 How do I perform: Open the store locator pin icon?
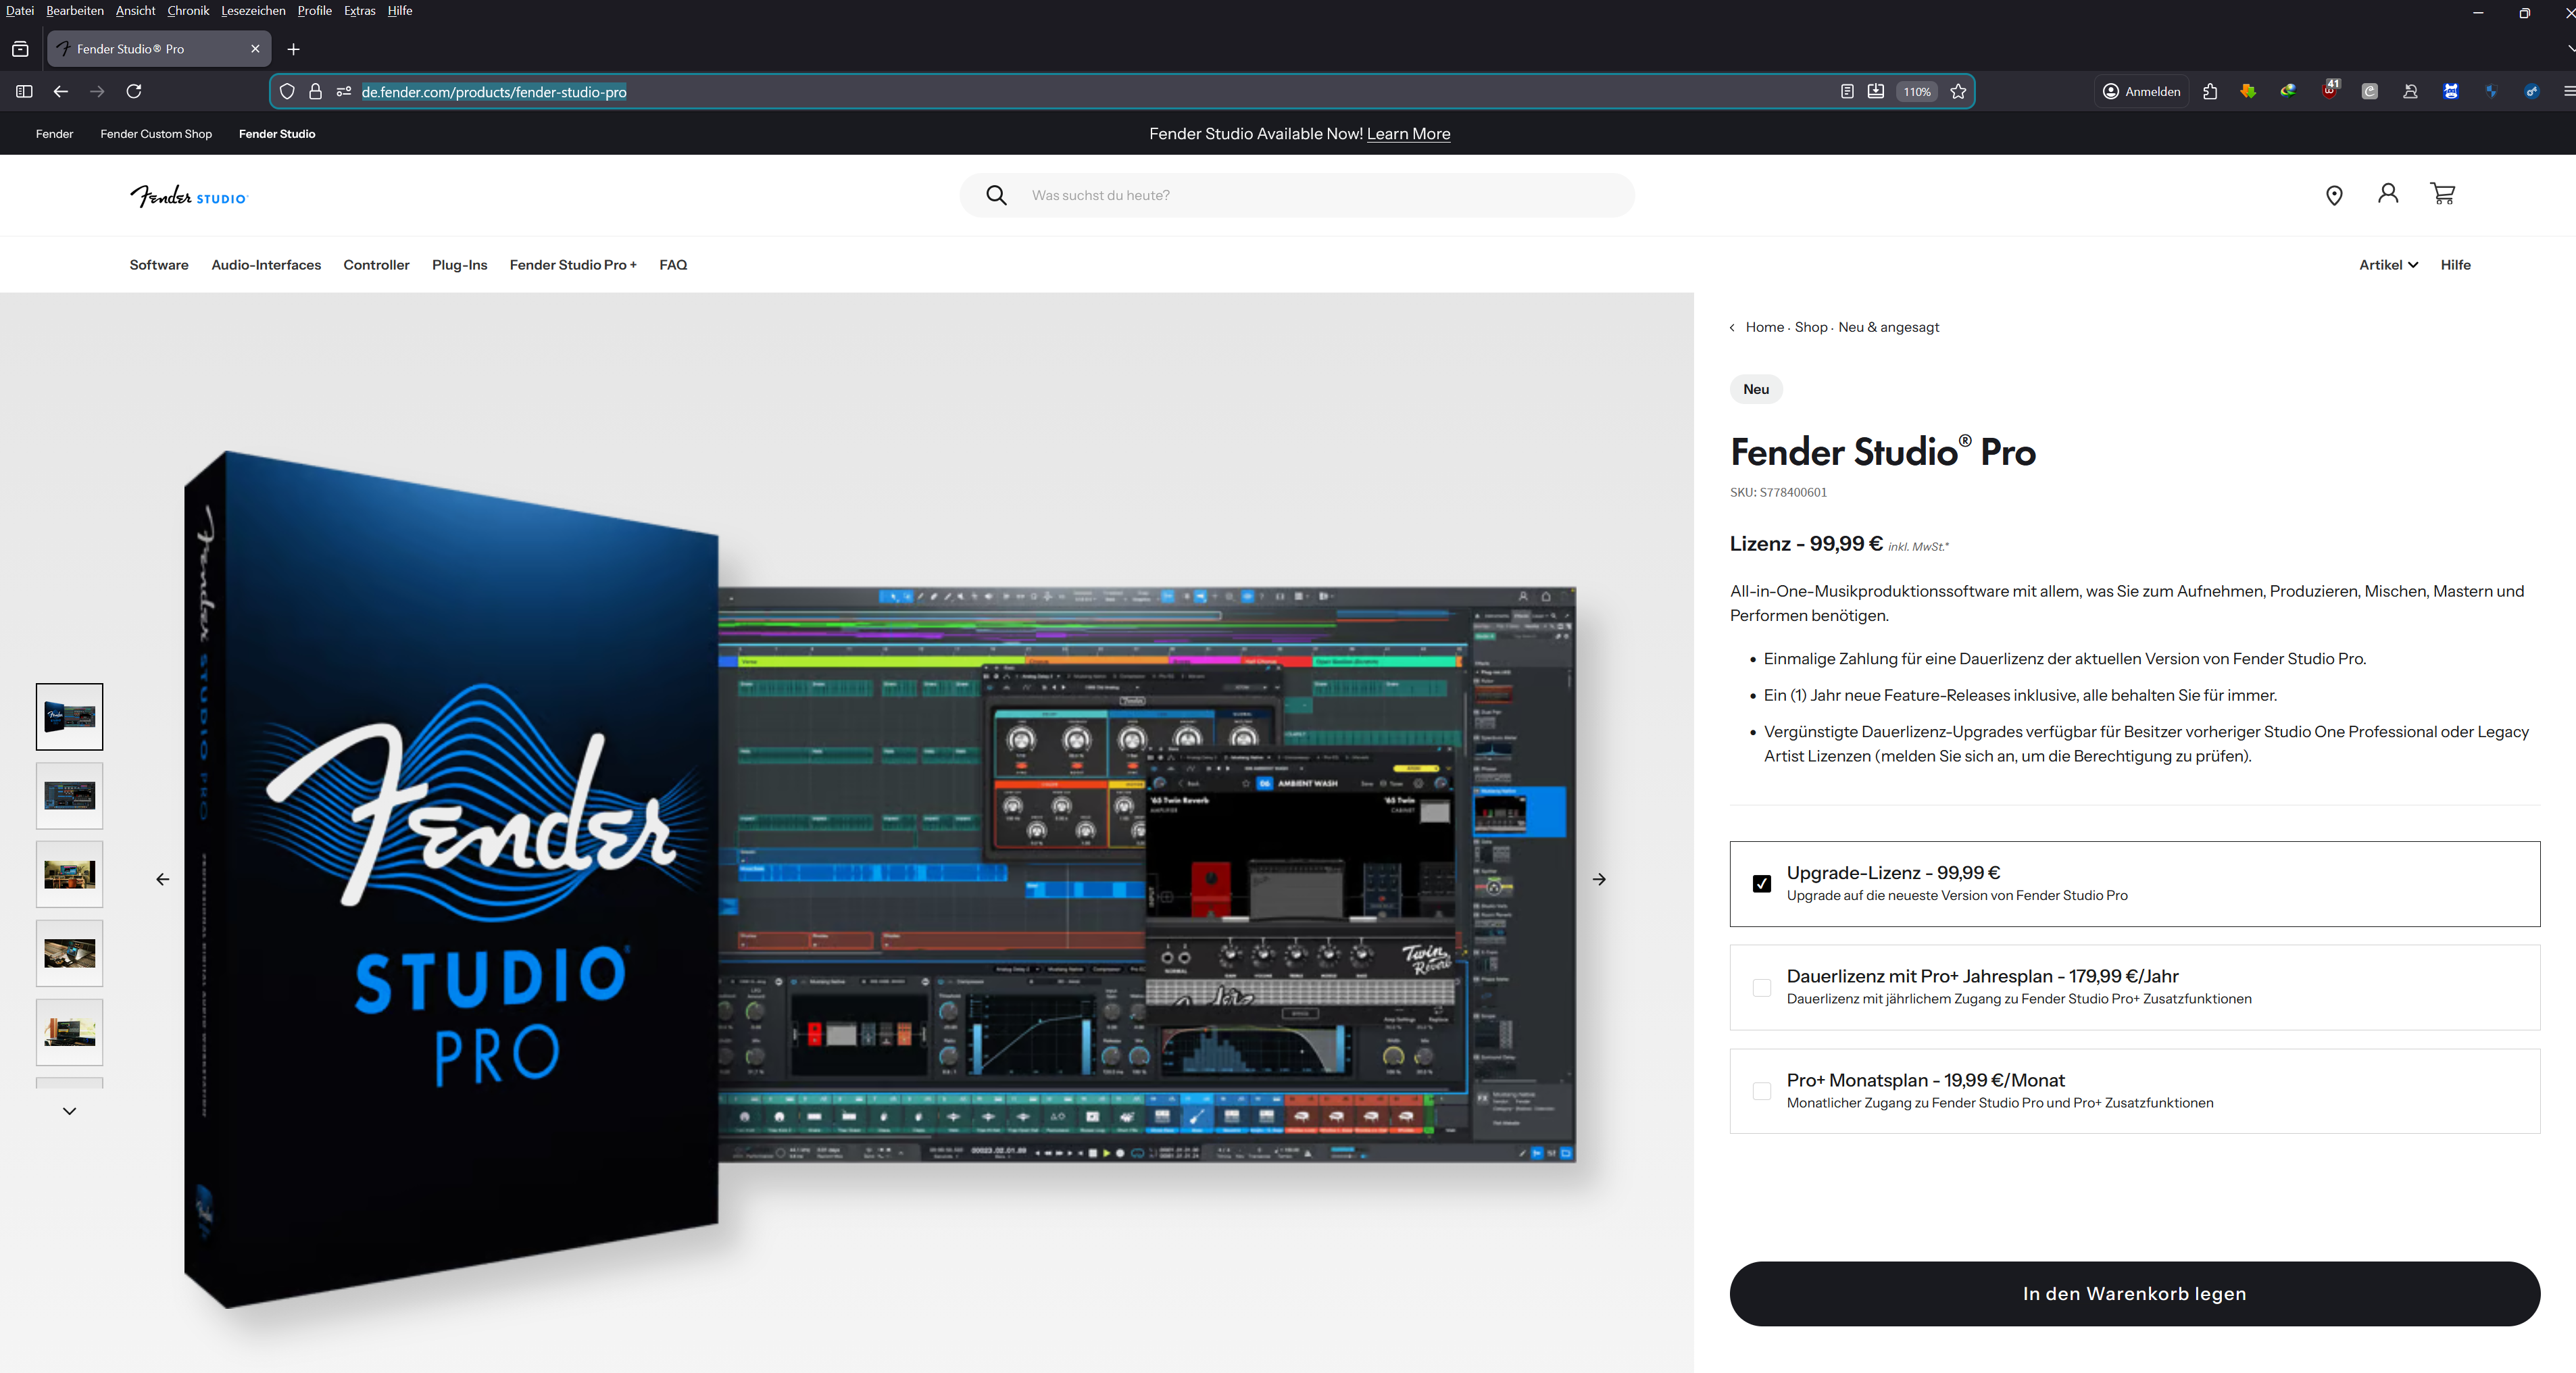[2334, 195]
